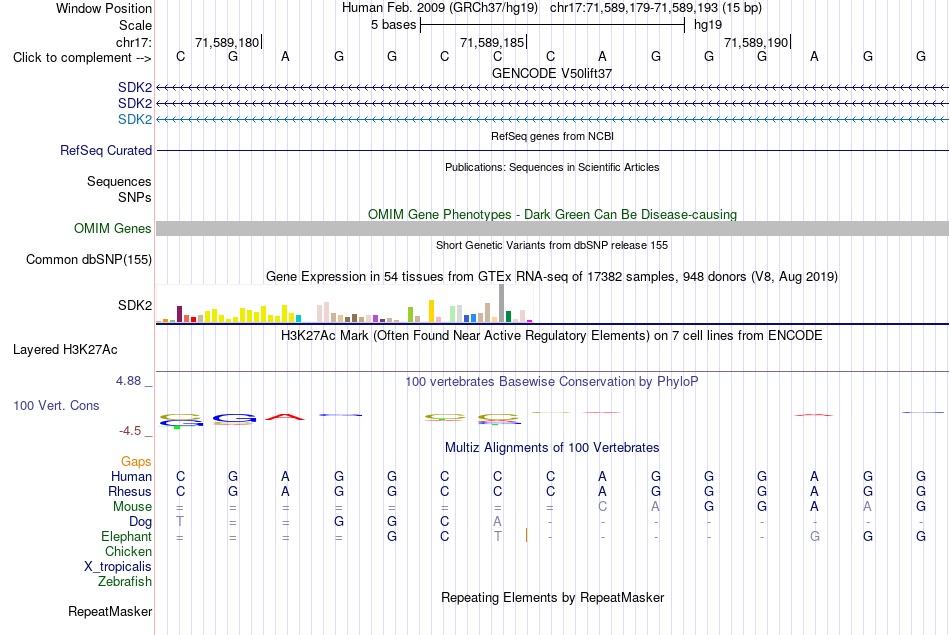Click the 'RefSeq genes from NCBI' title

point(552,136)
